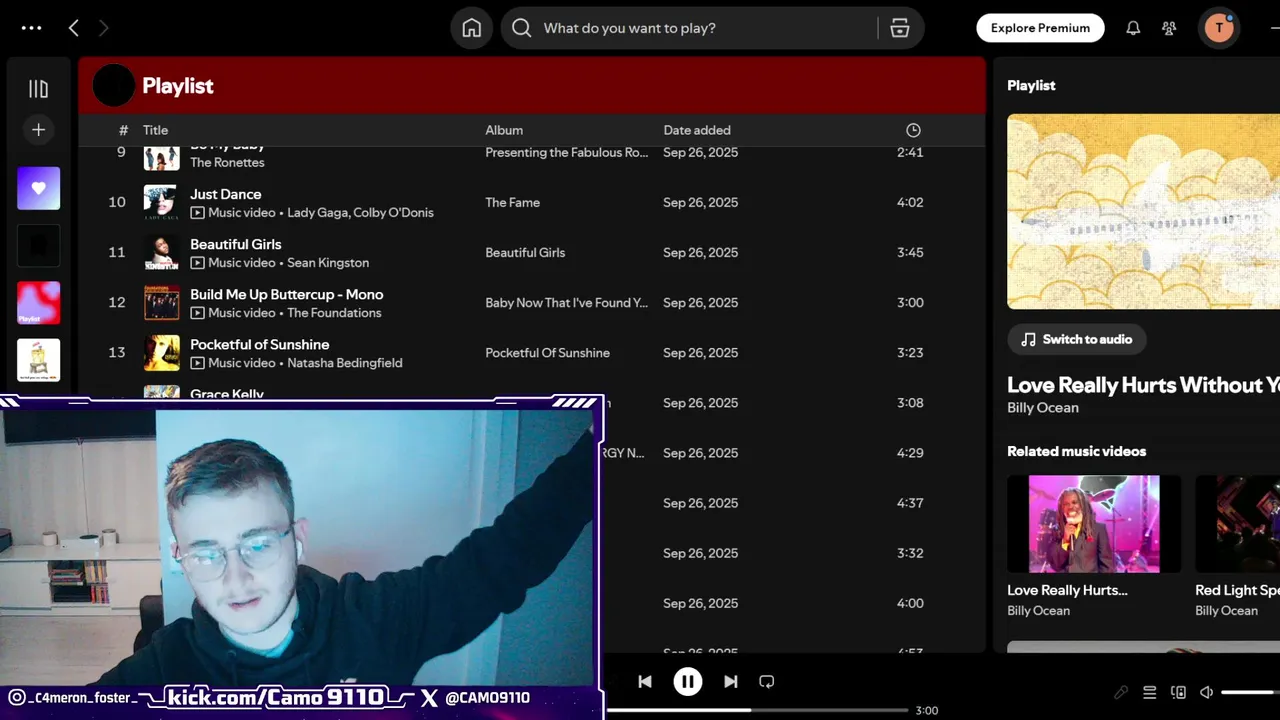Image resolution: width=1280 pixels, height=720 pixels.
Task: Open Baby Now That I've Found You album
Action: point(566,302)
